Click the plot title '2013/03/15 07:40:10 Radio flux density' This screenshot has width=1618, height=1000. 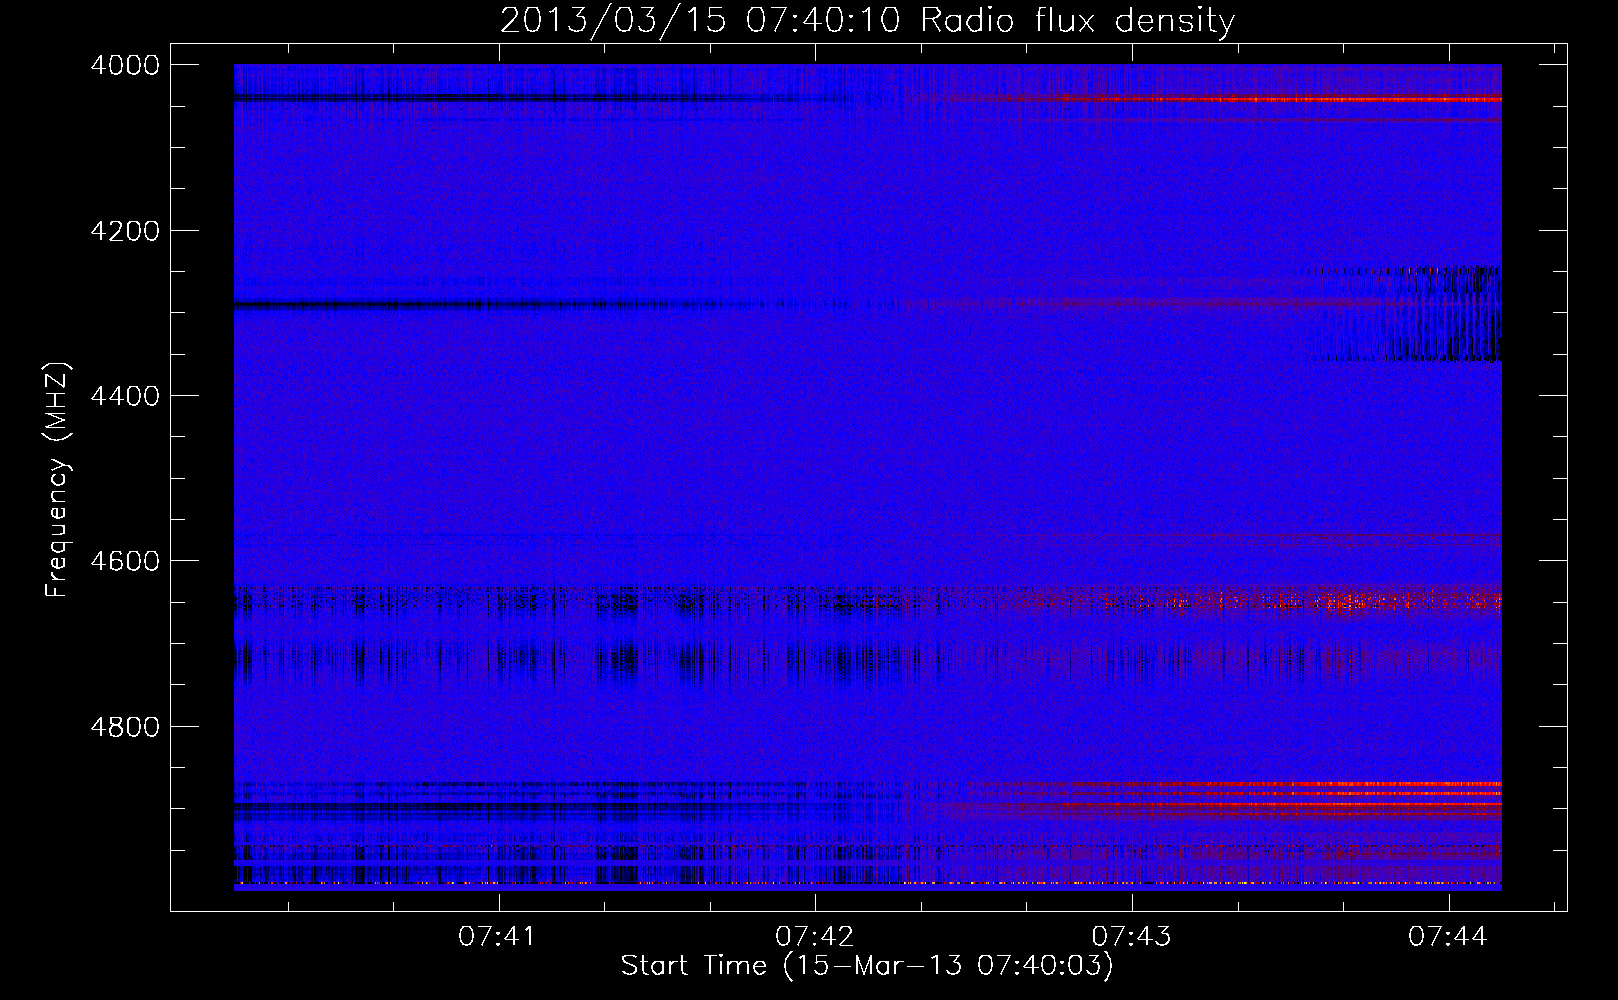867,21
